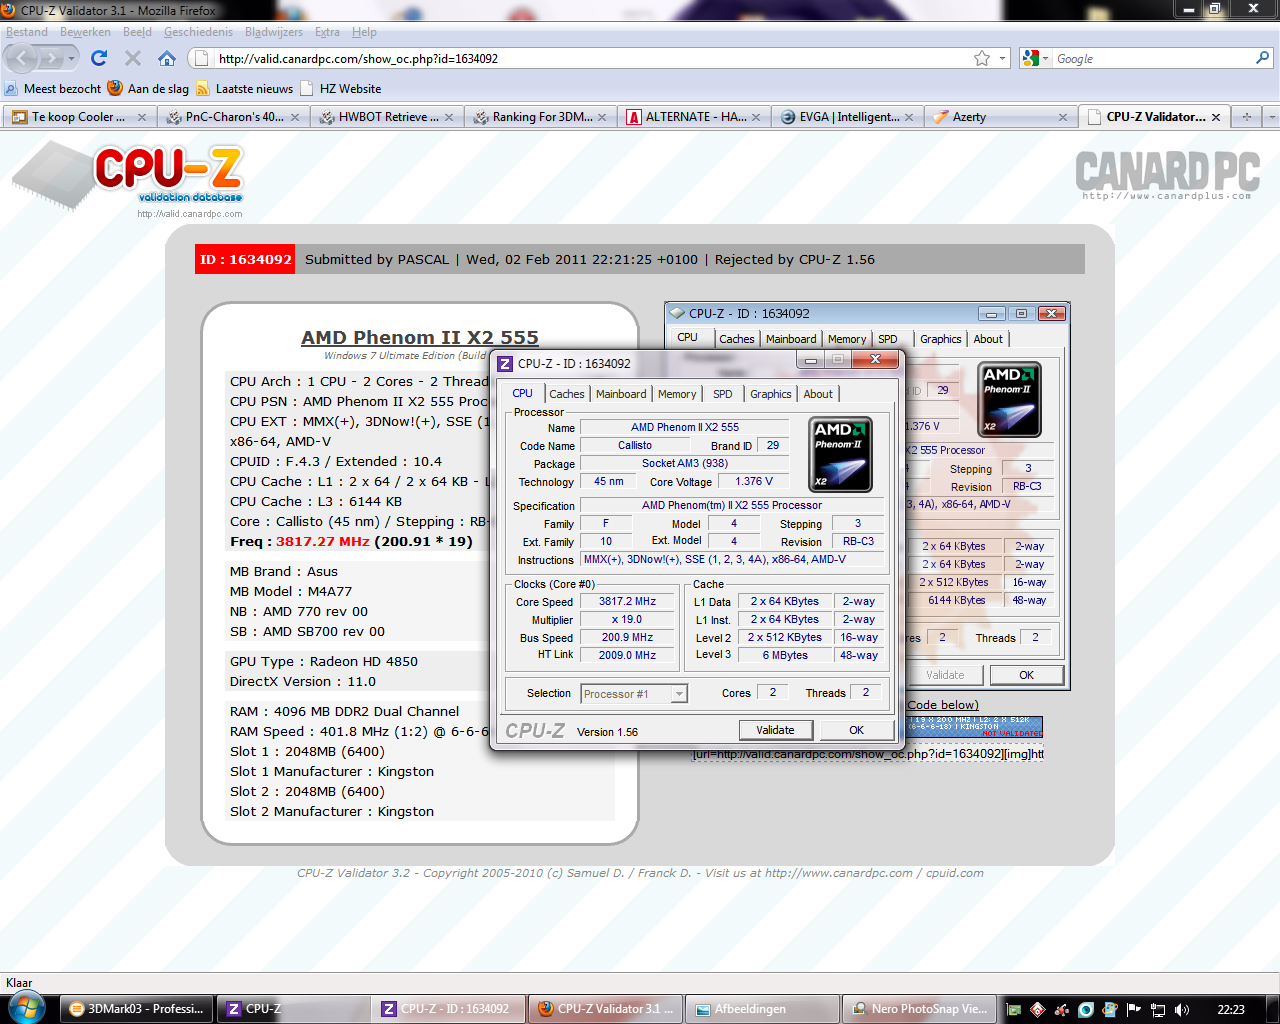The height and width of the screenshot is (1024, 1280).
Task: Open back/forward history dropdown arrow
Action: click(71, 58)
